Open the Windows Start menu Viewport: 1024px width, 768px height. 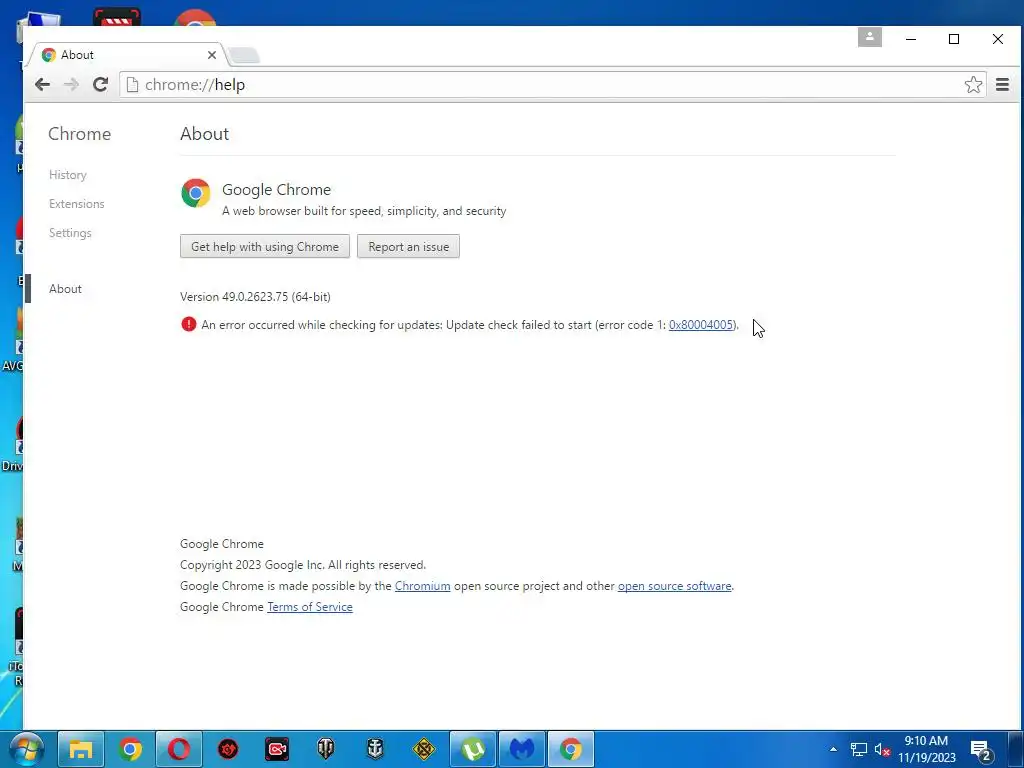coord(26,749)
